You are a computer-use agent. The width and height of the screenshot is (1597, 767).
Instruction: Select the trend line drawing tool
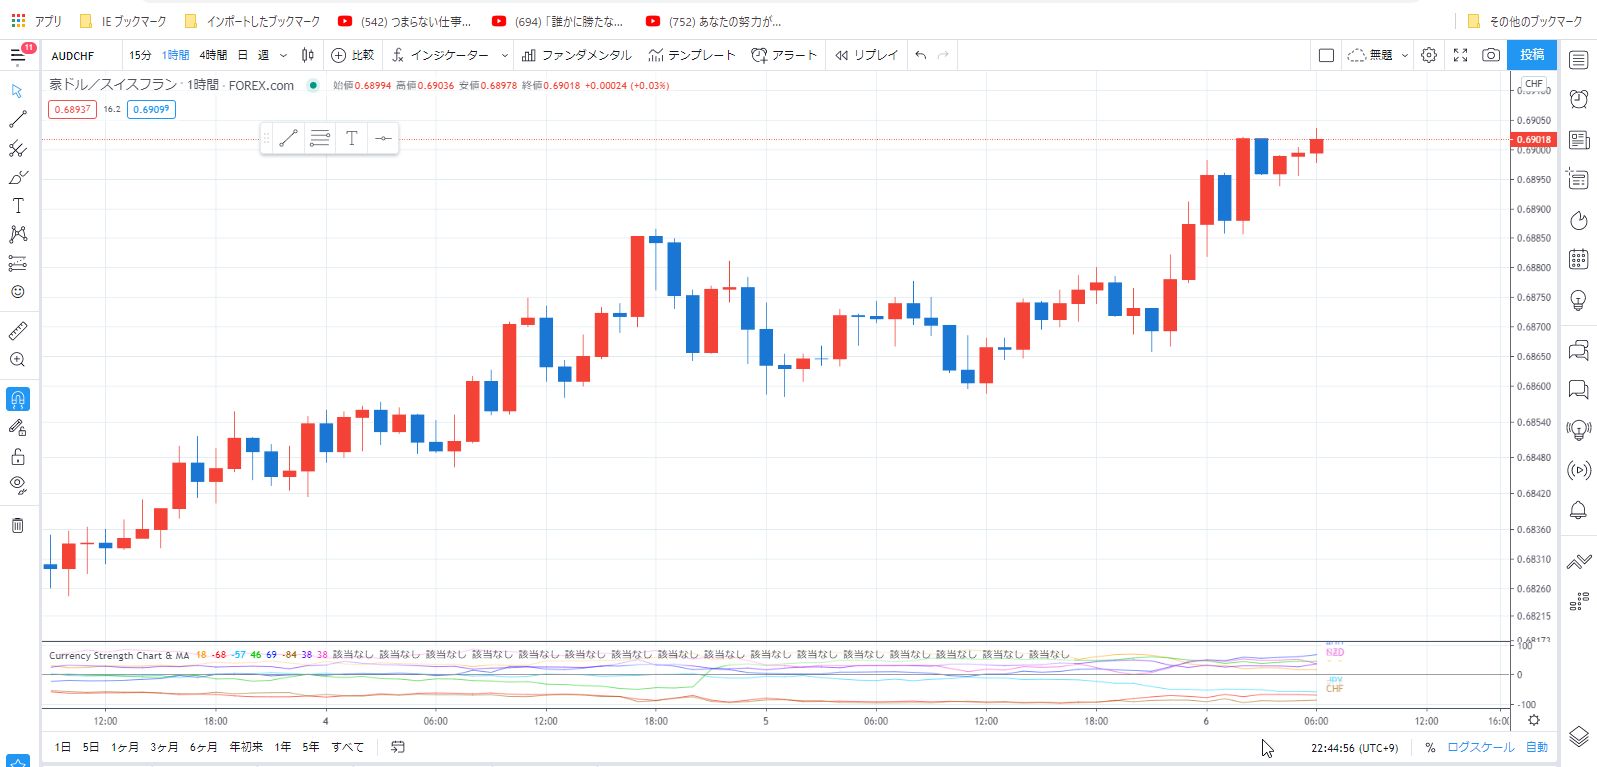(x=17, y=119)
